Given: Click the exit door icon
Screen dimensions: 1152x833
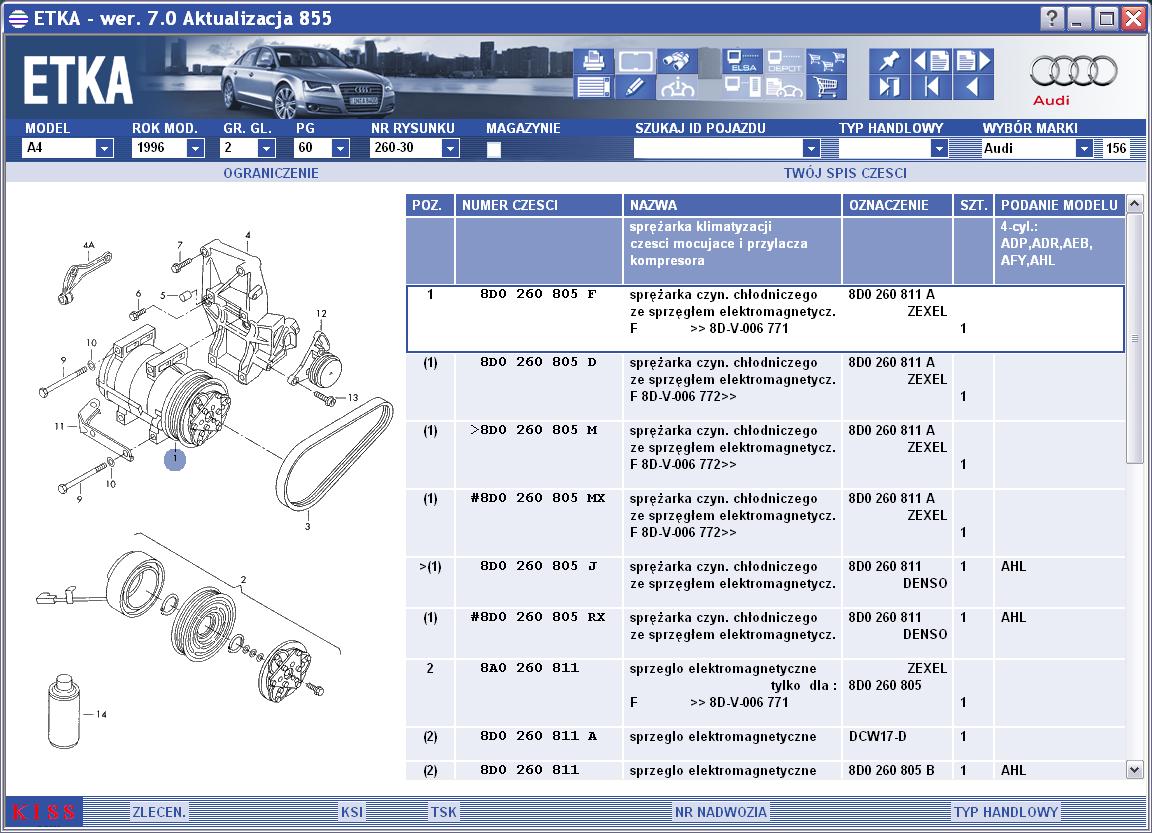Looking at the screenshot, I should (888, 87).
